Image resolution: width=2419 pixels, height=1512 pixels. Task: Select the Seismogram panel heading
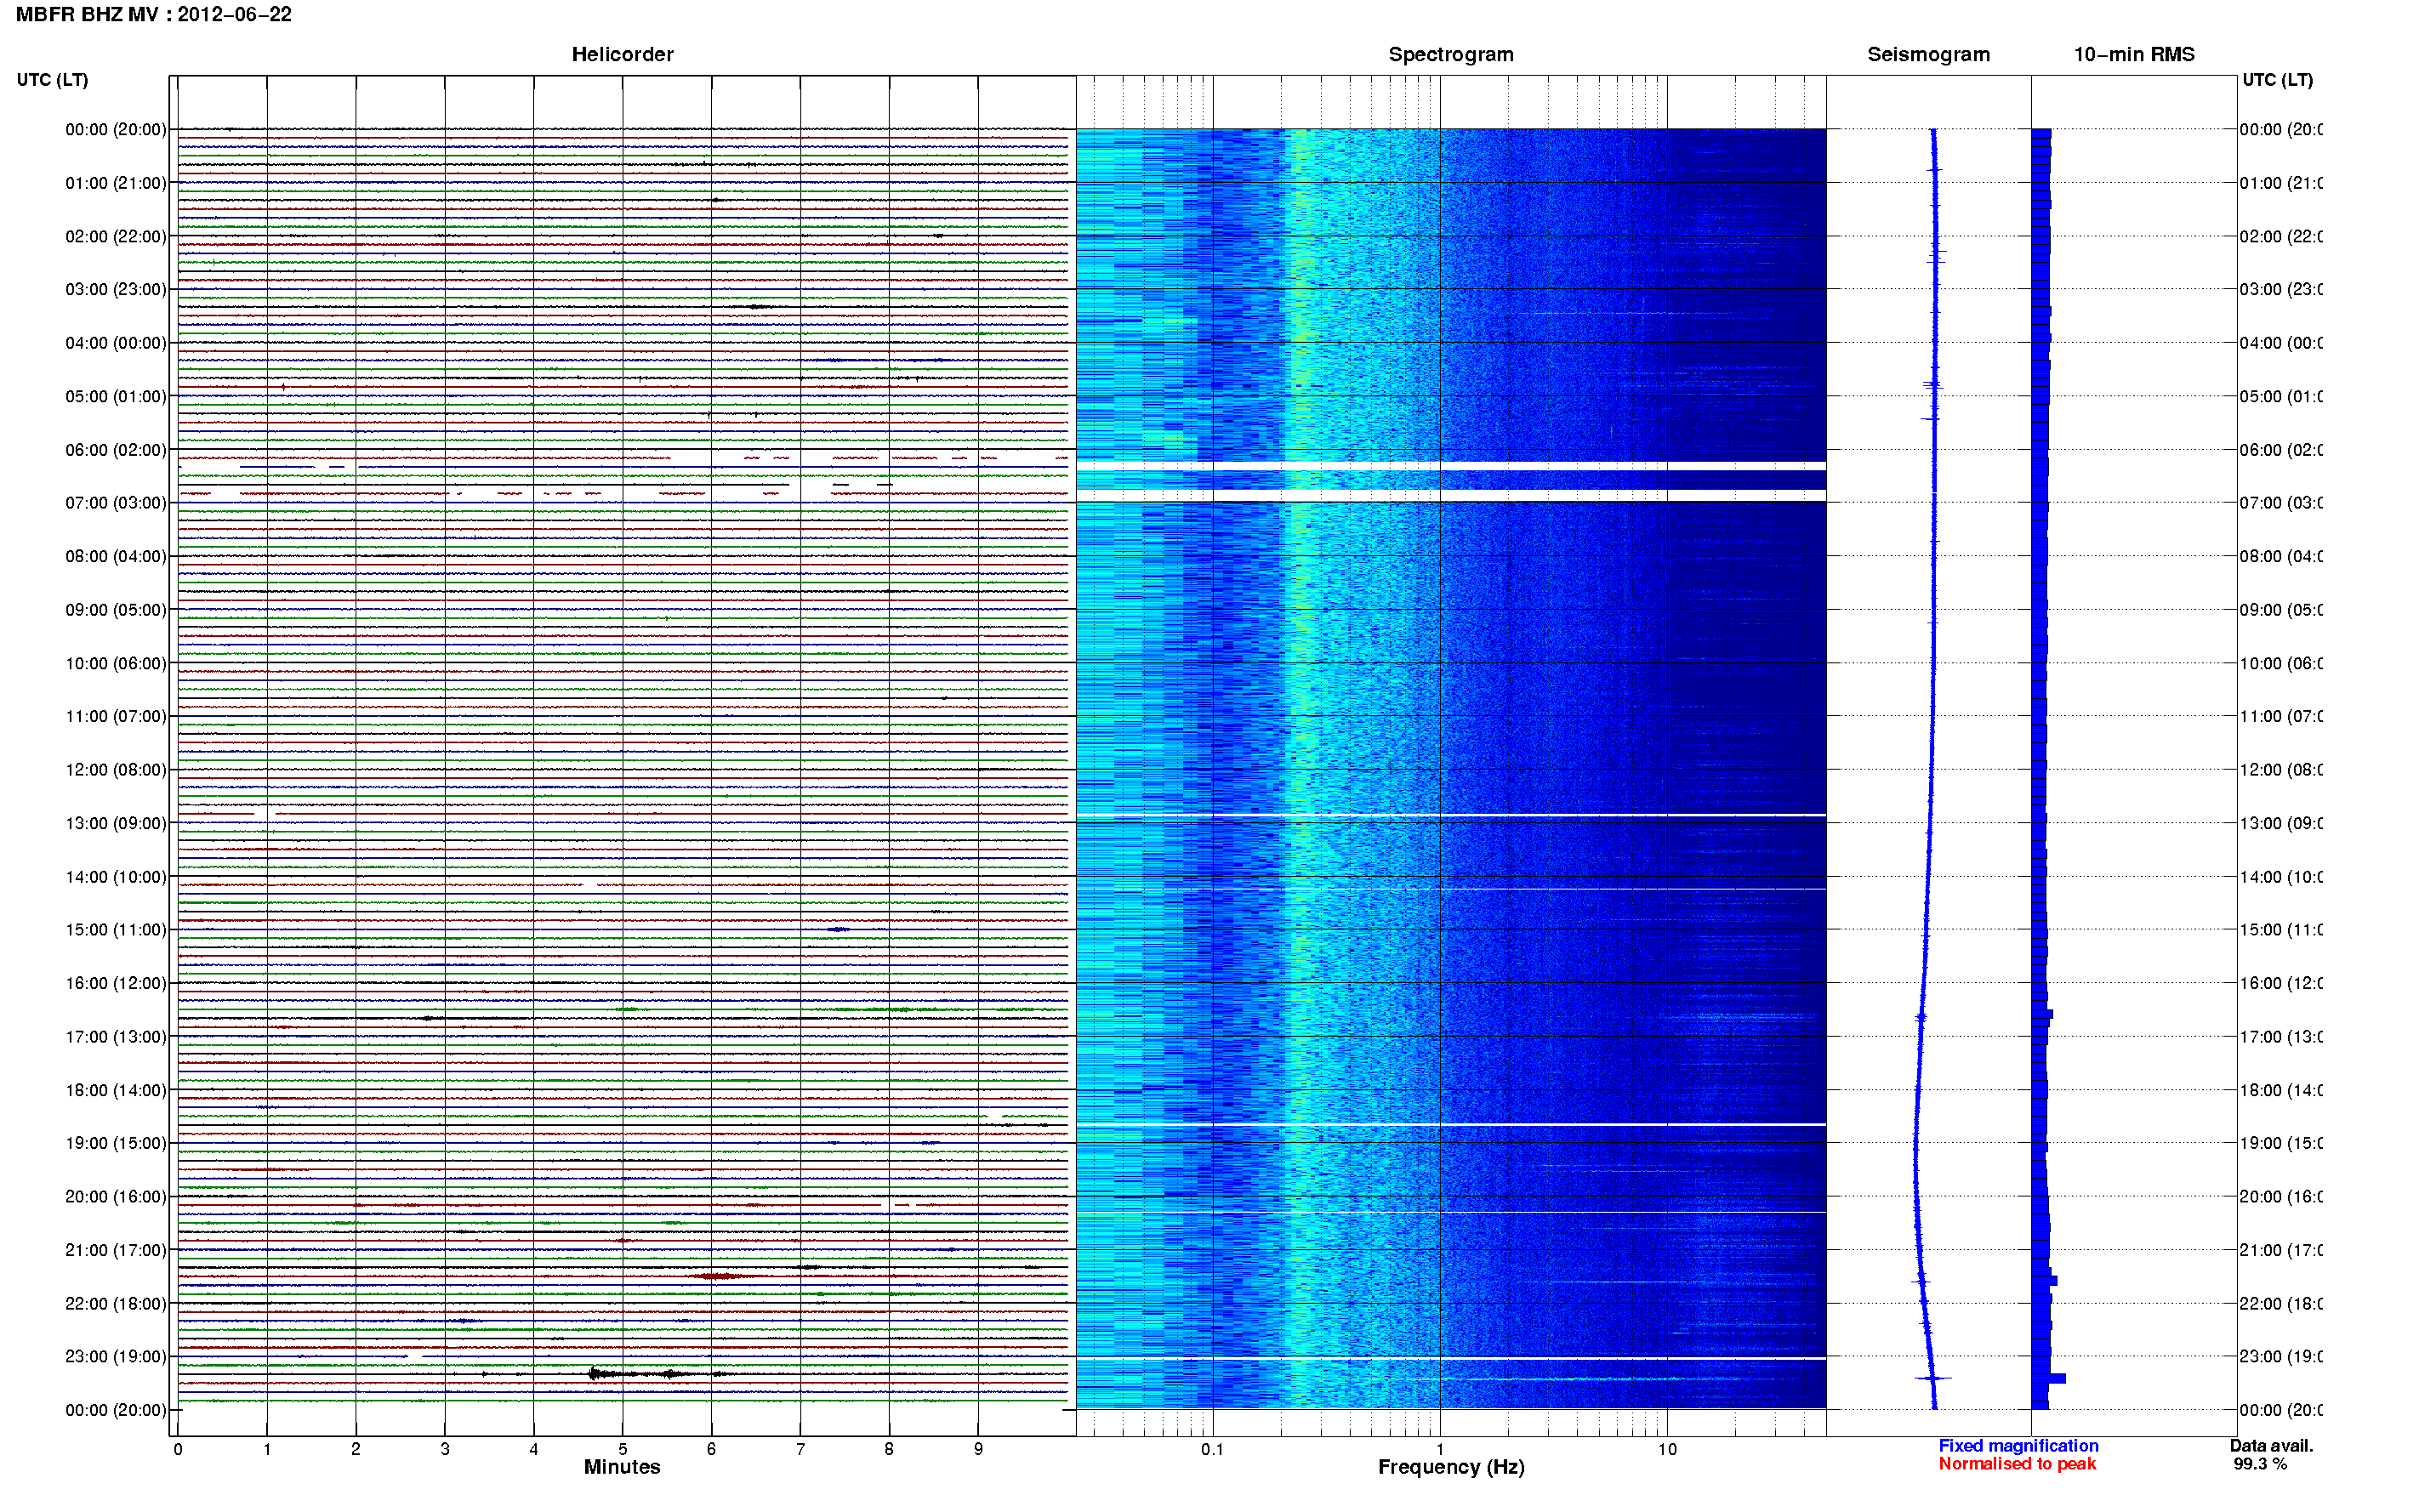click(1928, 54)
